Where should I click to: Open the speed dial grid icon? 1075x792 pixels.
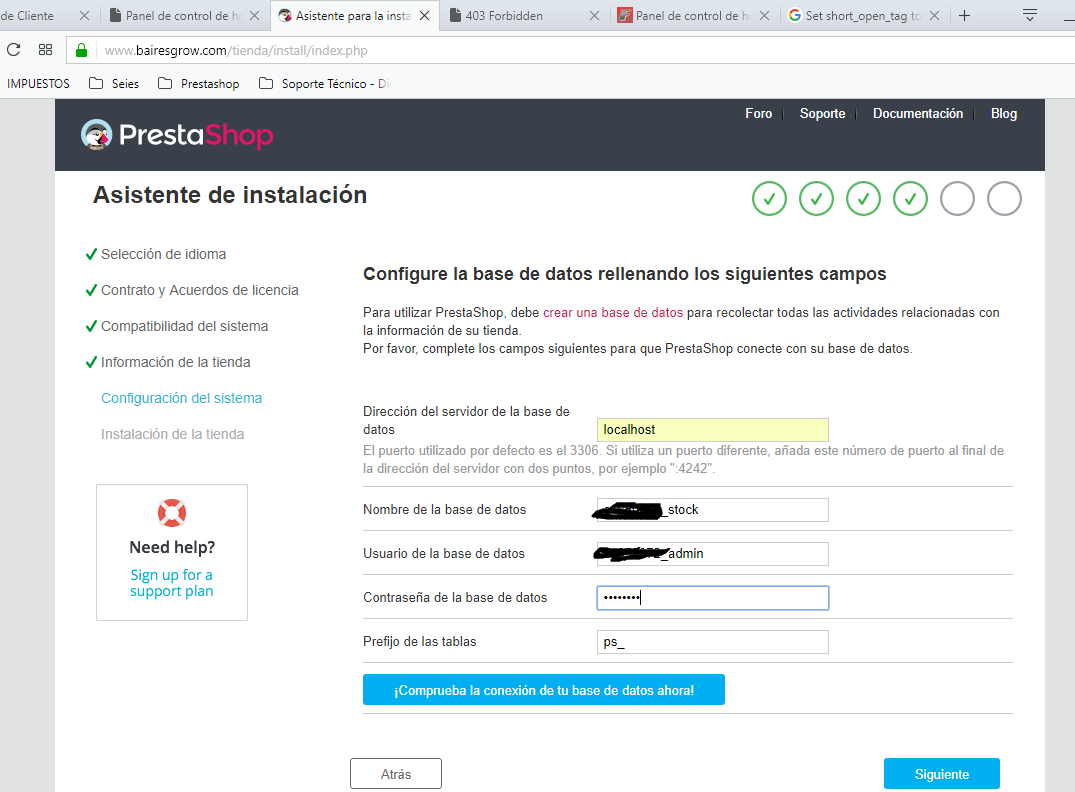click(x=45, y=49)
